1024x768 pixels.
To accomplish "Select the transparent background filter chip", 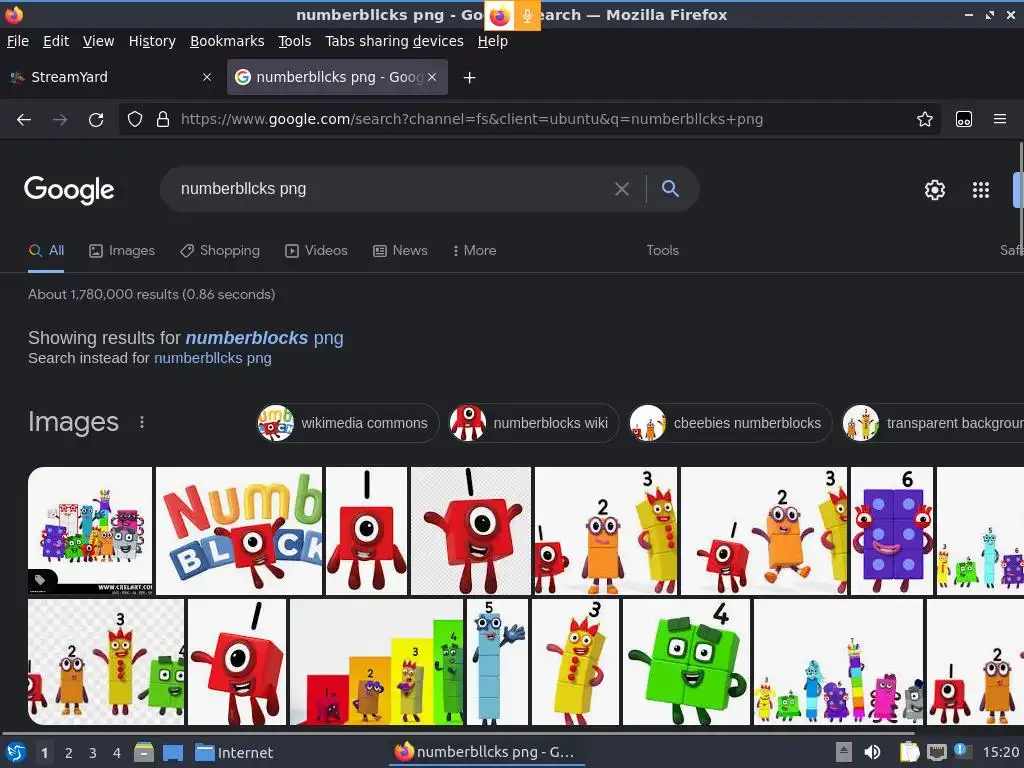I will click(x=934, y=423).
